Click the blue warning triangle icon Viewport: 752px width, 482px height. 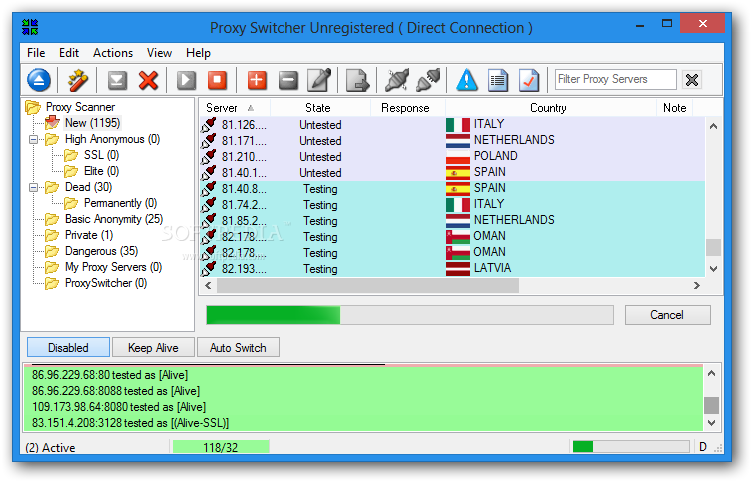(x=467, y=80)
